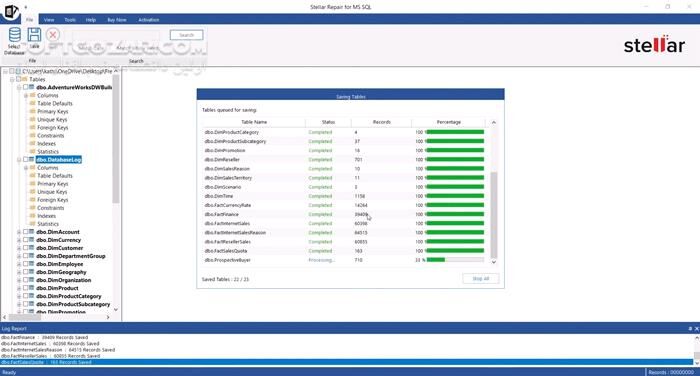This screenshot has height=376, width=700.
Task: Click the Select Database icon
Action: 14,35
